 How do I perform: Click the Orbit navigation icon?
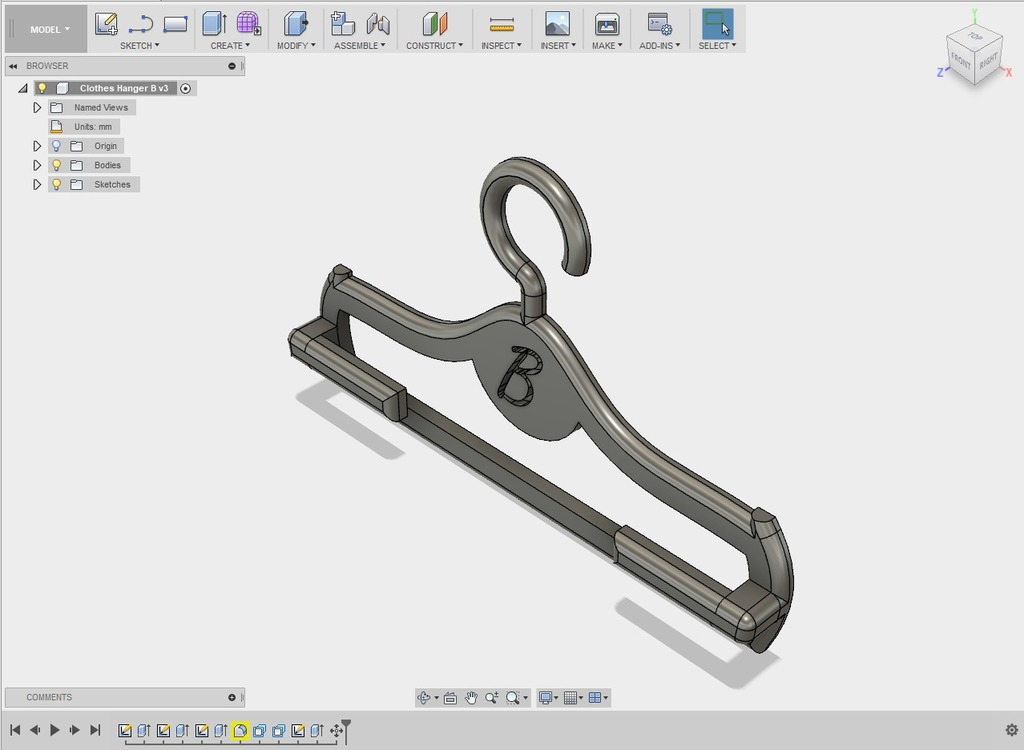click(423, 698)
